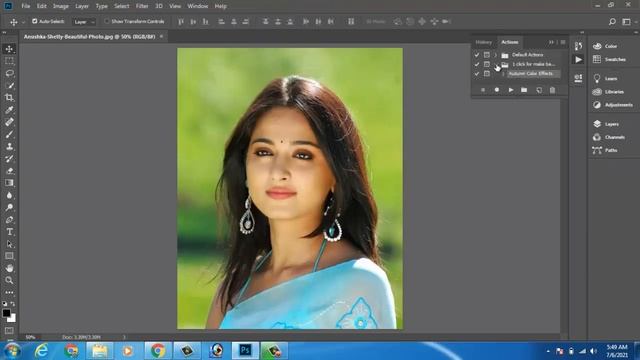Toggle the checkmark for '1 click for make ba...' set
This screenshot has height=360, width=640.
coord(477,64)
